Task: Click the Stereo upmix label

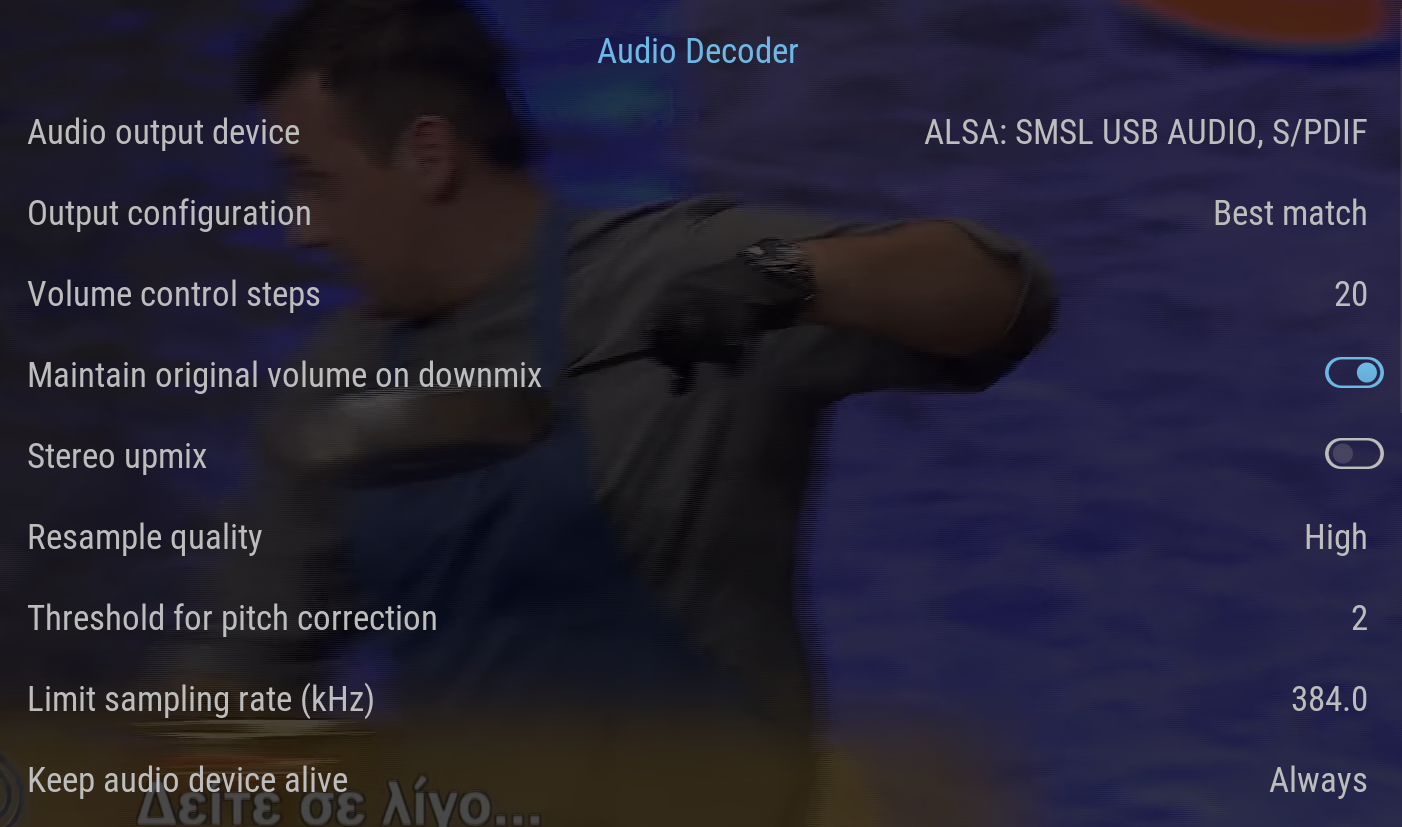Action: pos(117,456)
